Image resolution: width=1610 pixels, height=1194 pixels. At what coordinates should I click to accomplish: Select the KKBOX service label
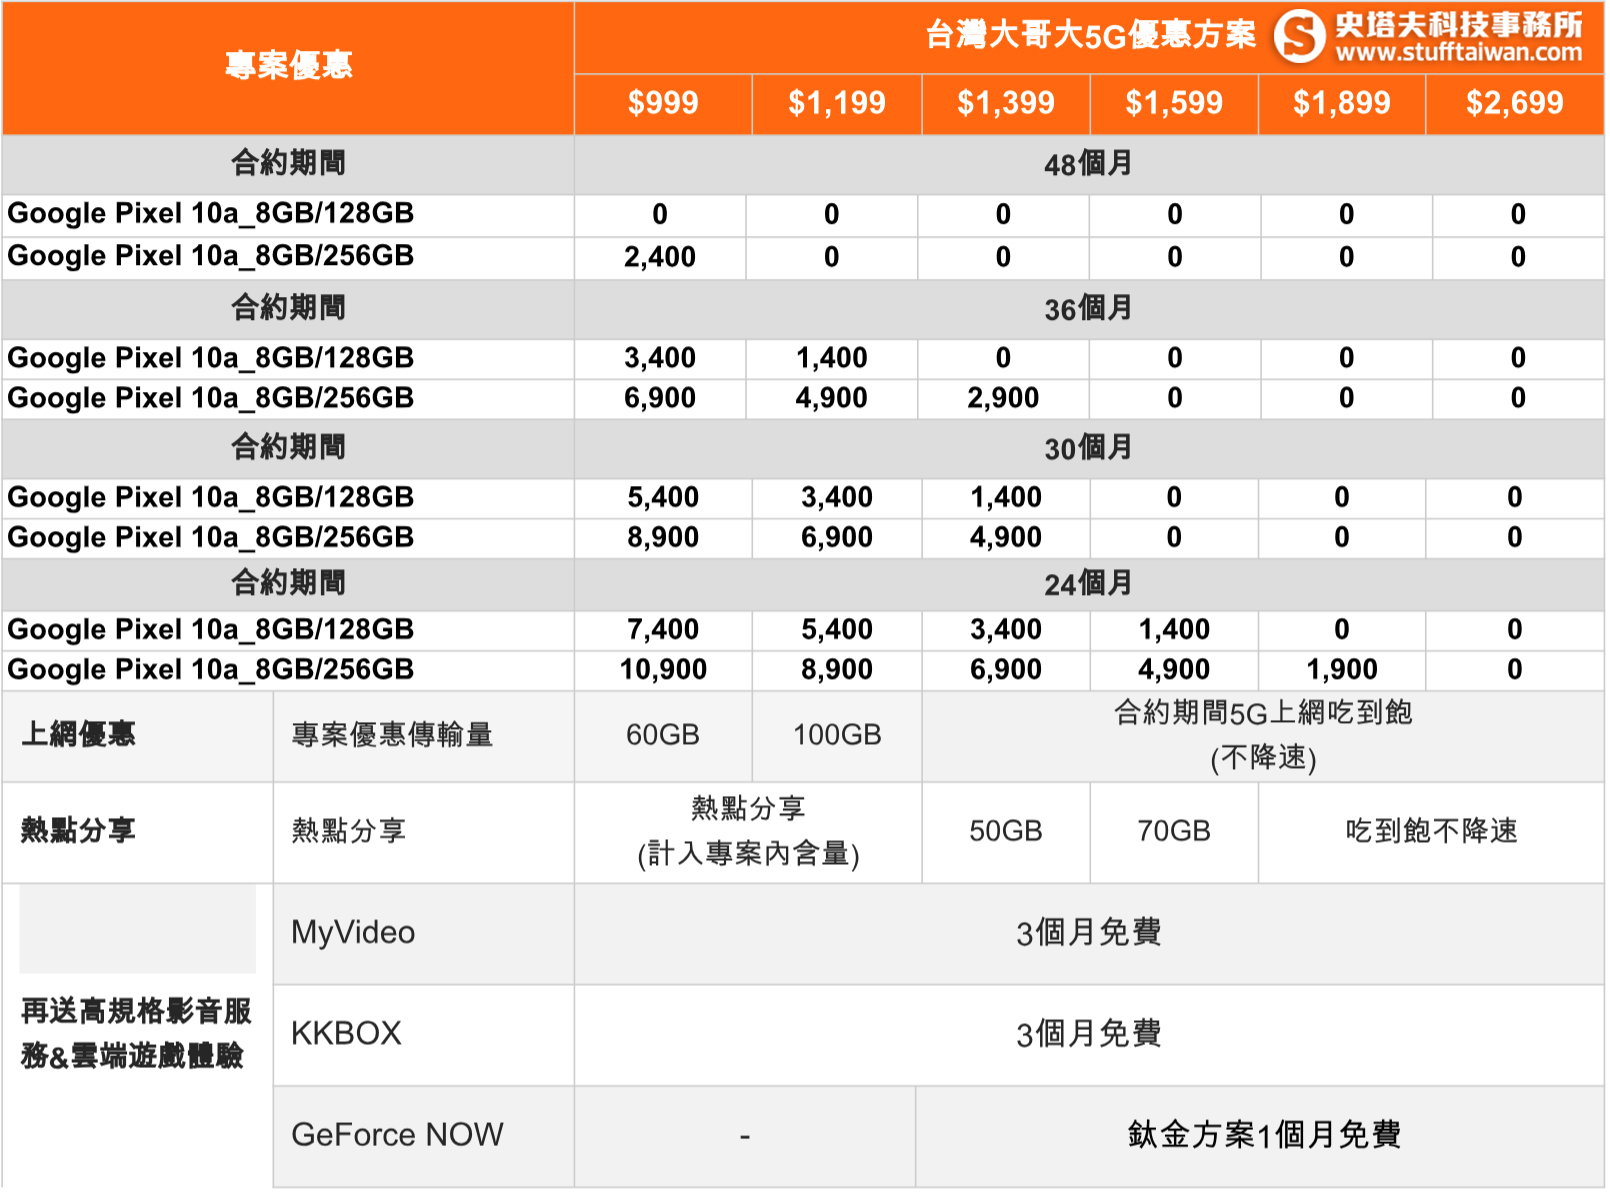346,1034
